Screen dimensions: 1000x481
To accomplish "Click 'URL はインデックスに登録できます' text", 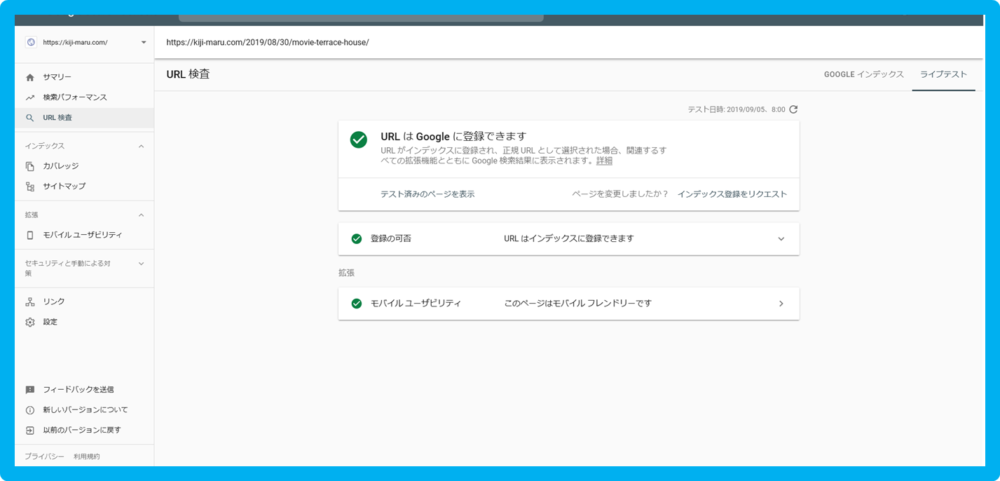I will coord(569,239).
